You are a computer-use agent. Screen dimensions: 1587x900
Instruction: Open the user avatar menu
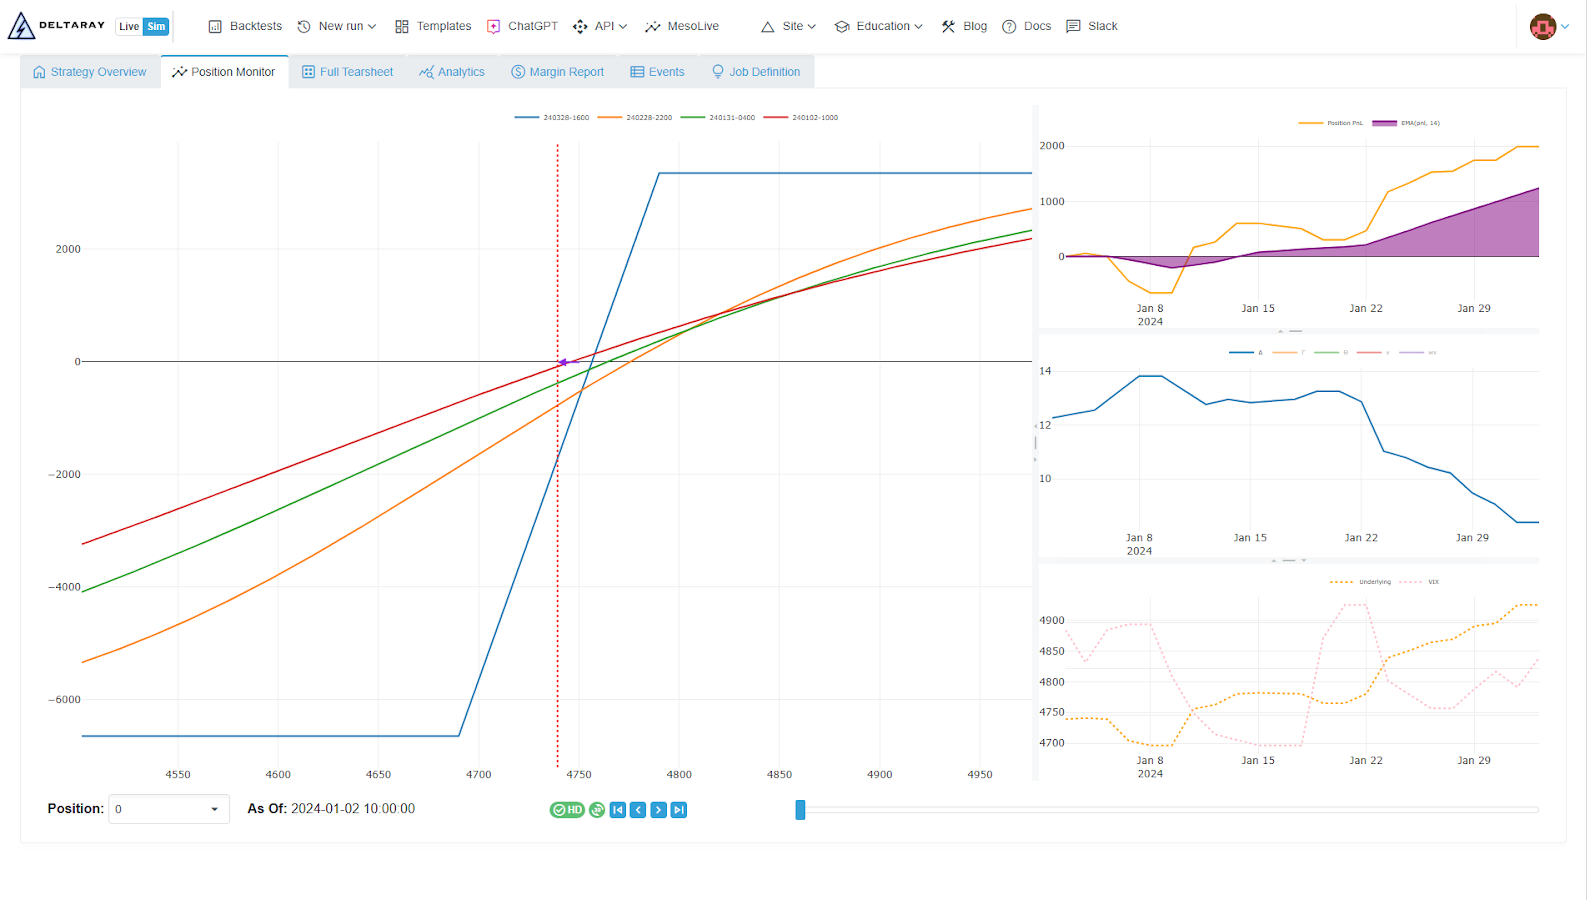click(x=1549, y=27)
